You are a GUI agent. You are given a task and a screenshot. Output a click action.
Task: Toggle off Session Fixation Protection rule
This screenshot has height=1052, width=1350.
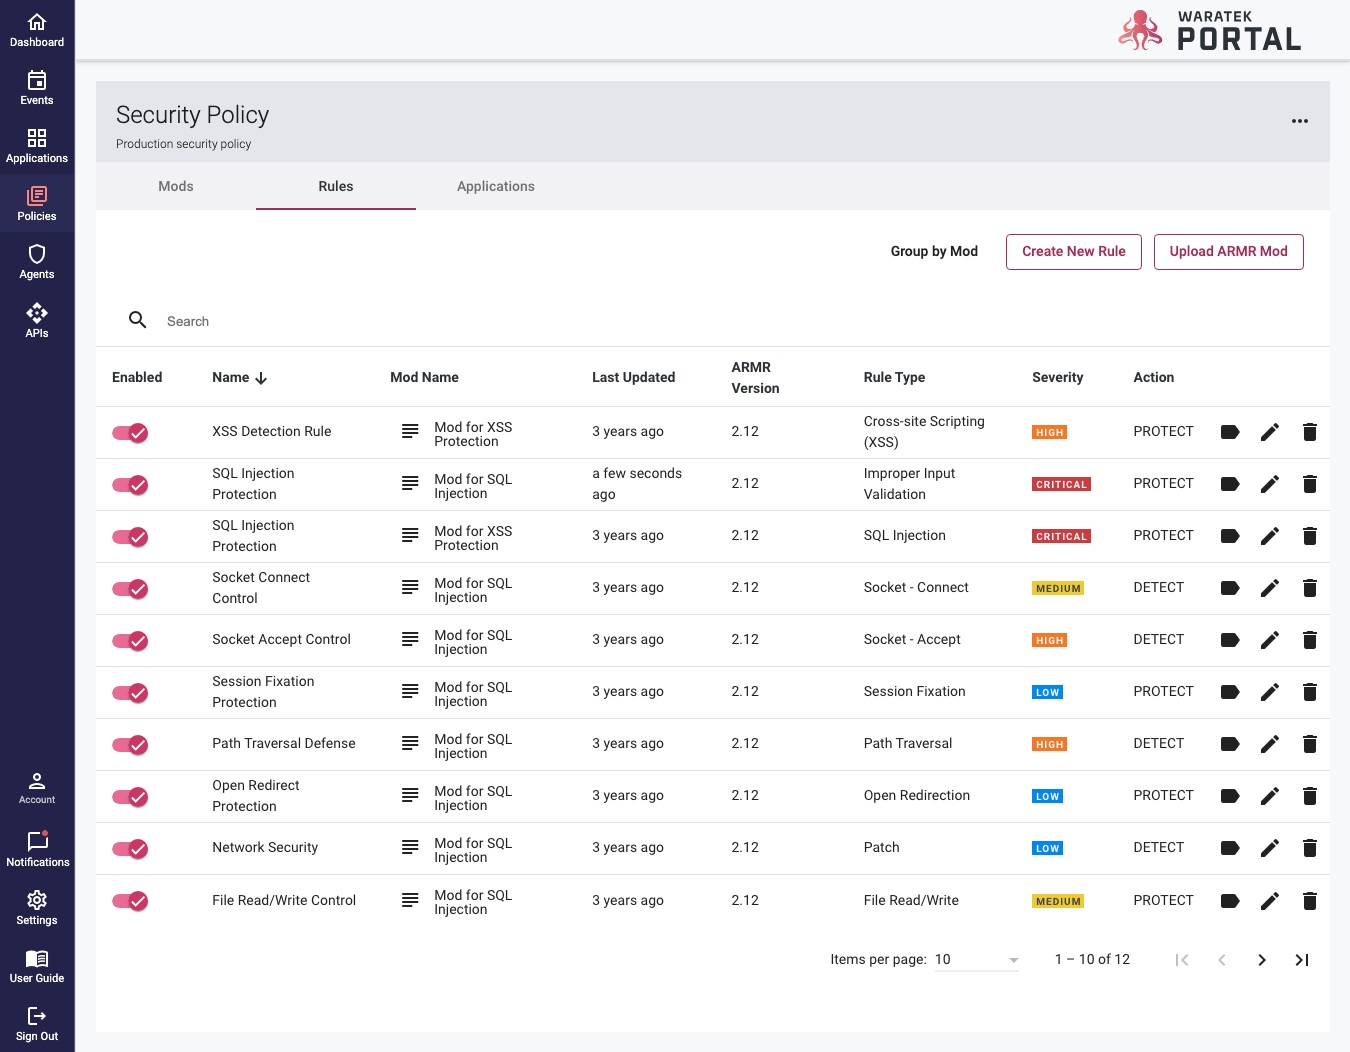[130, 693]
